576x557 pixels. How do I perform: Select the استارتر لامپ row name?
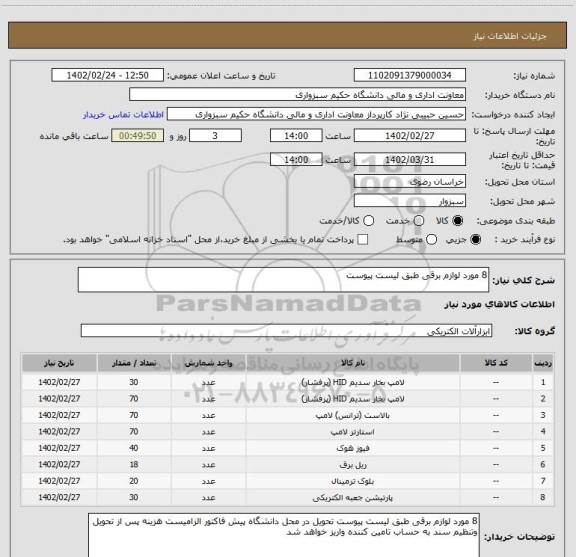[353, 432]
